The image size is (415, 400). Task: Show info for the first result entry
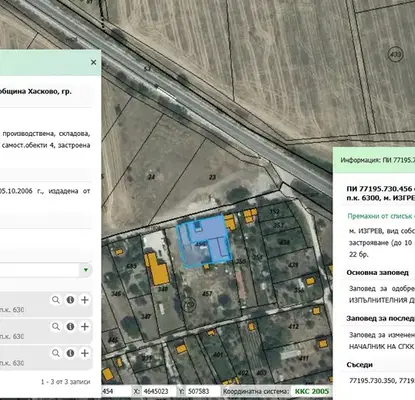point(70,300)
